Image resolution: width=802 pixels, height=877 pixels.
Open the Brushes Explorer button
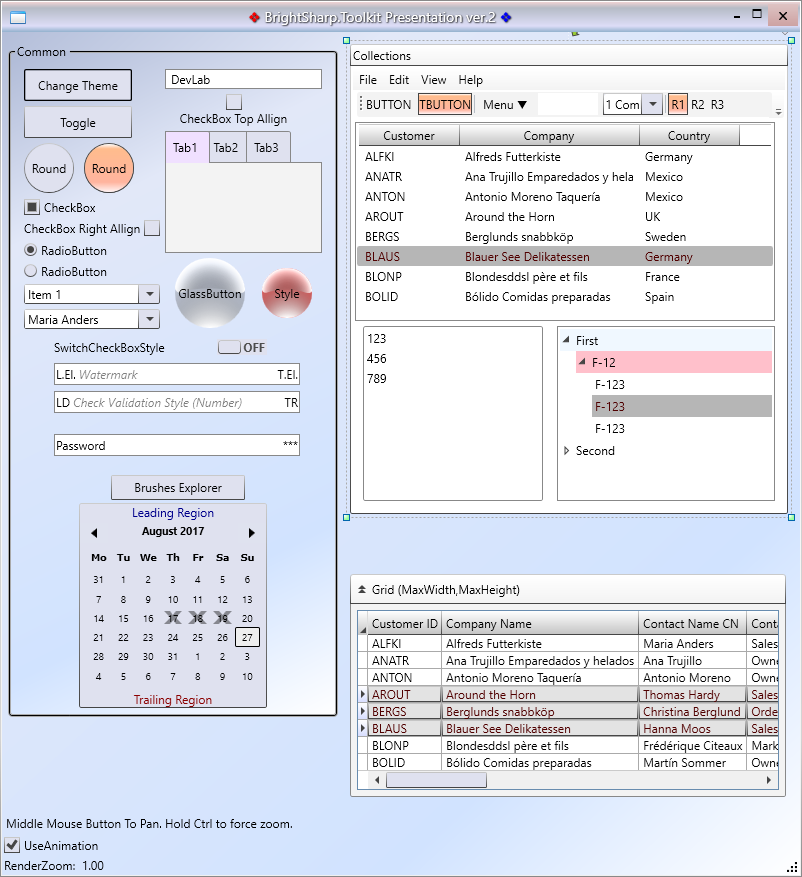click(177, 488)
